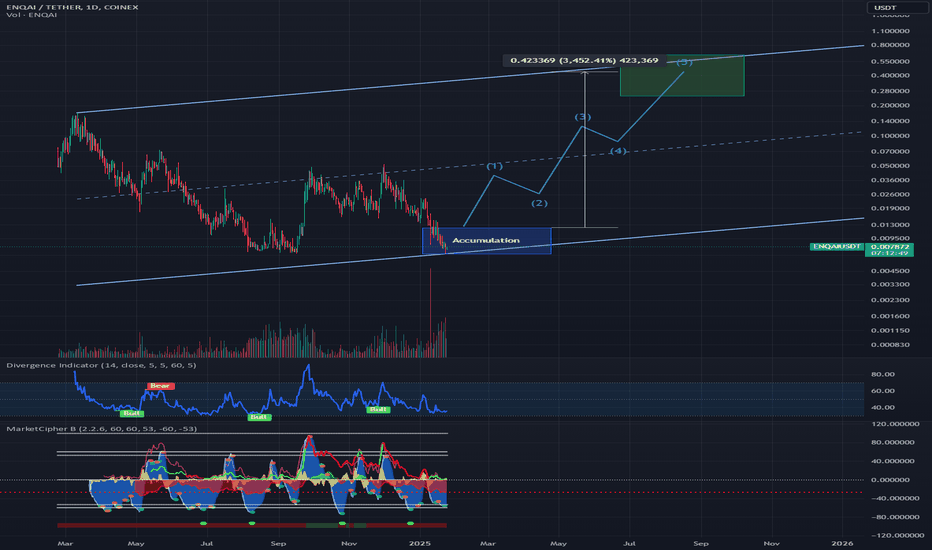932x550 pixels.
Task: Click the ENQAIUSDT price line label
Action: [837, 246]
